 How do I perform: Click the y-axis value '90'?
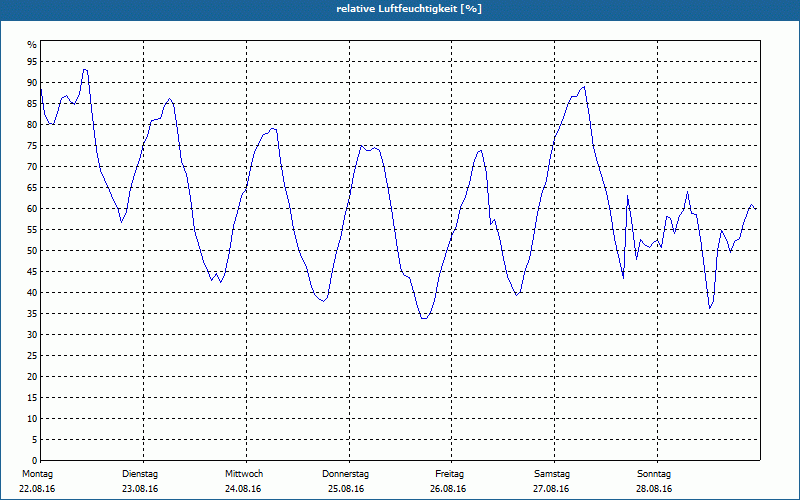32,83
